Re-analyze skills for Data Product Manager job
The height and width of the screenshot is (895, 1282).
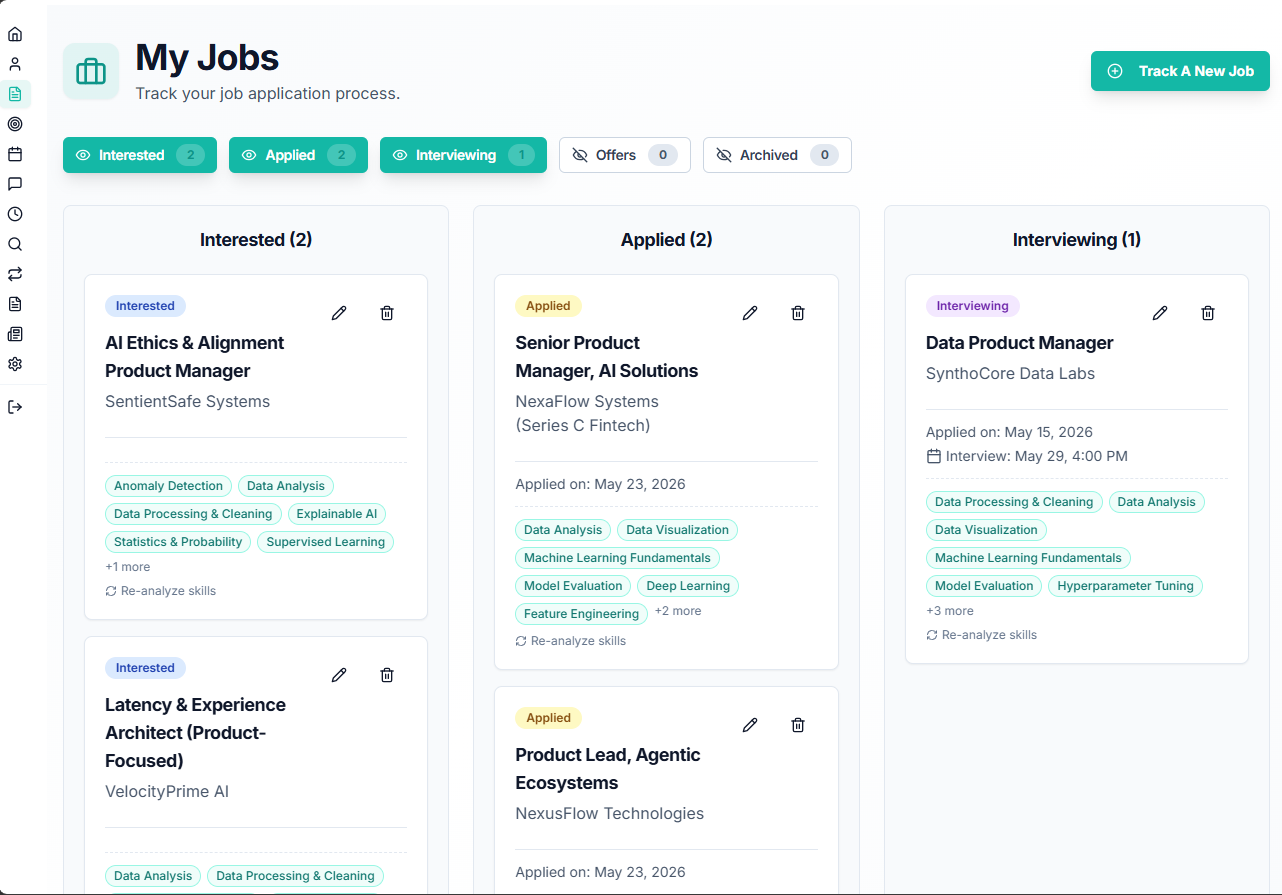tap(982, 635)
